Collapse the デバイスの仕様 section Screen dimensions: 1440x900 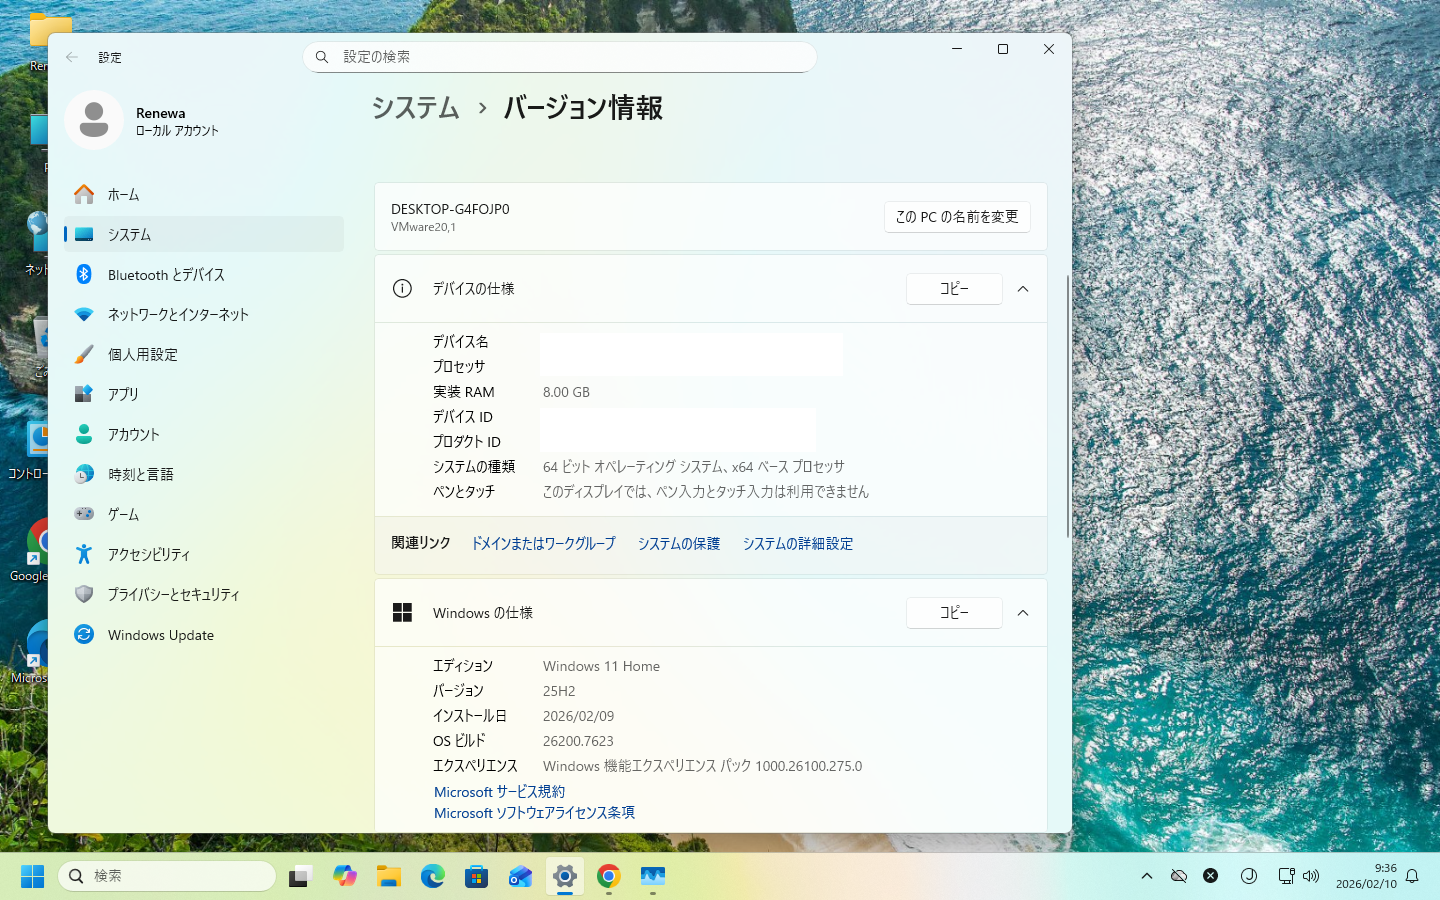coord(1022,289)
